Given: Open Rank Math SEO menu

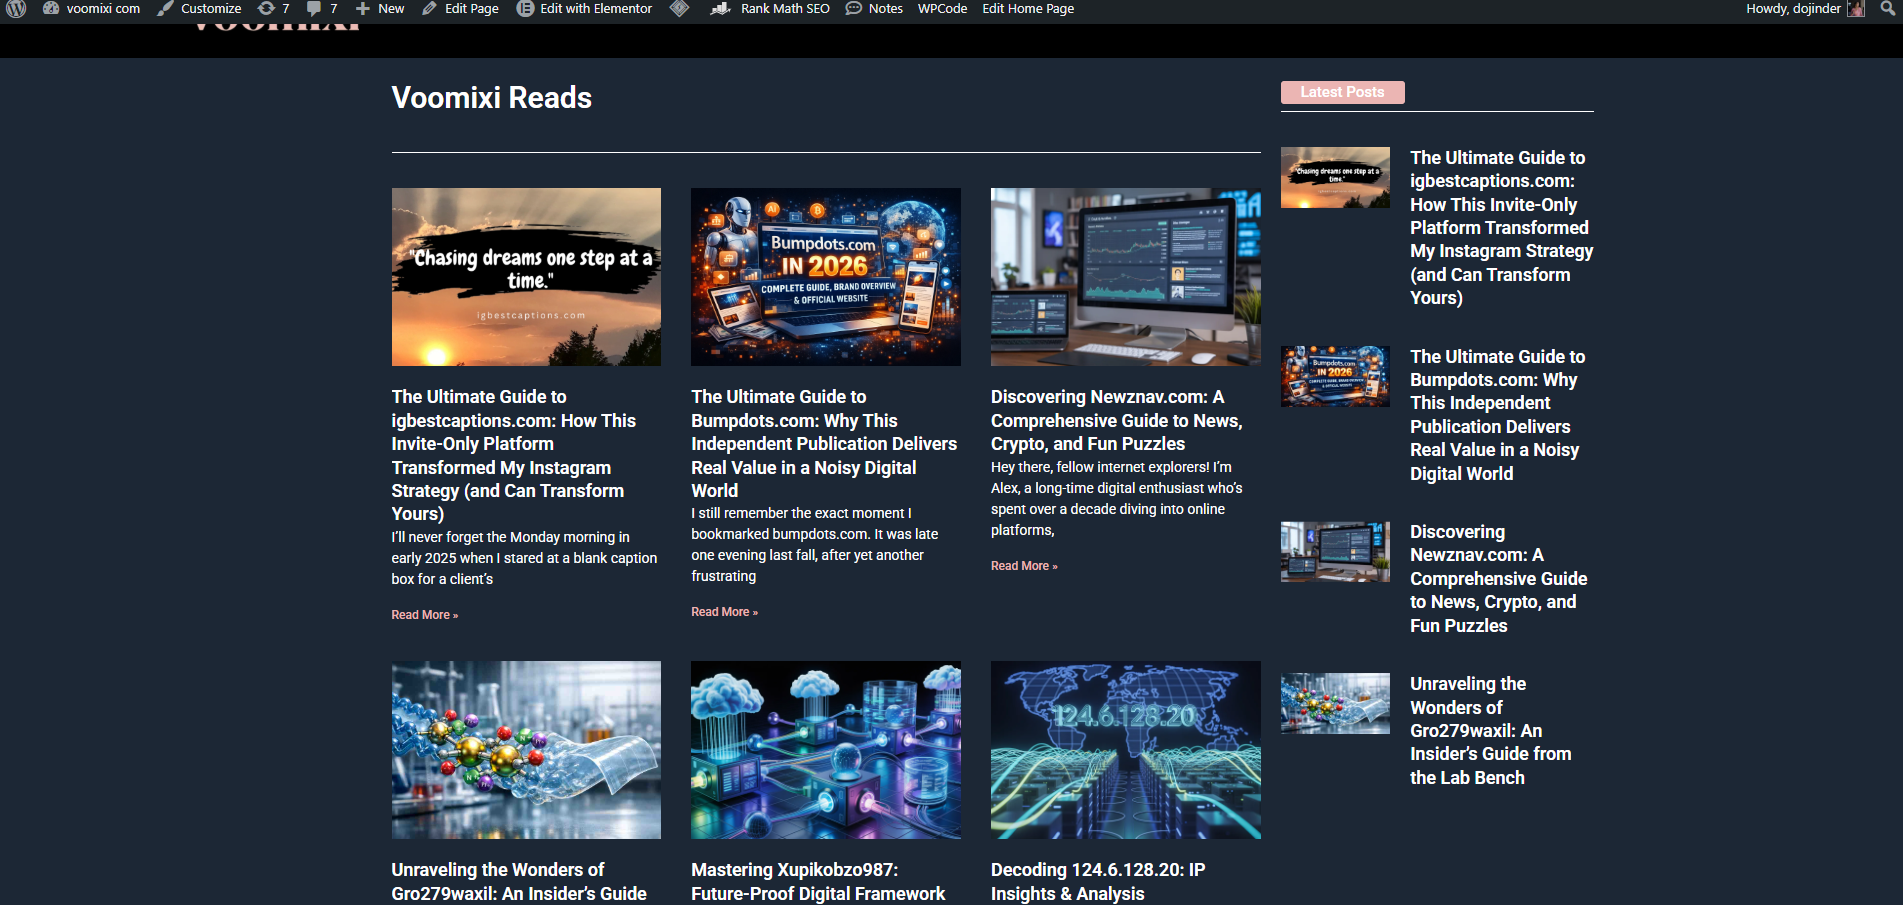Looking at the screenshot, I should (769, 8).
